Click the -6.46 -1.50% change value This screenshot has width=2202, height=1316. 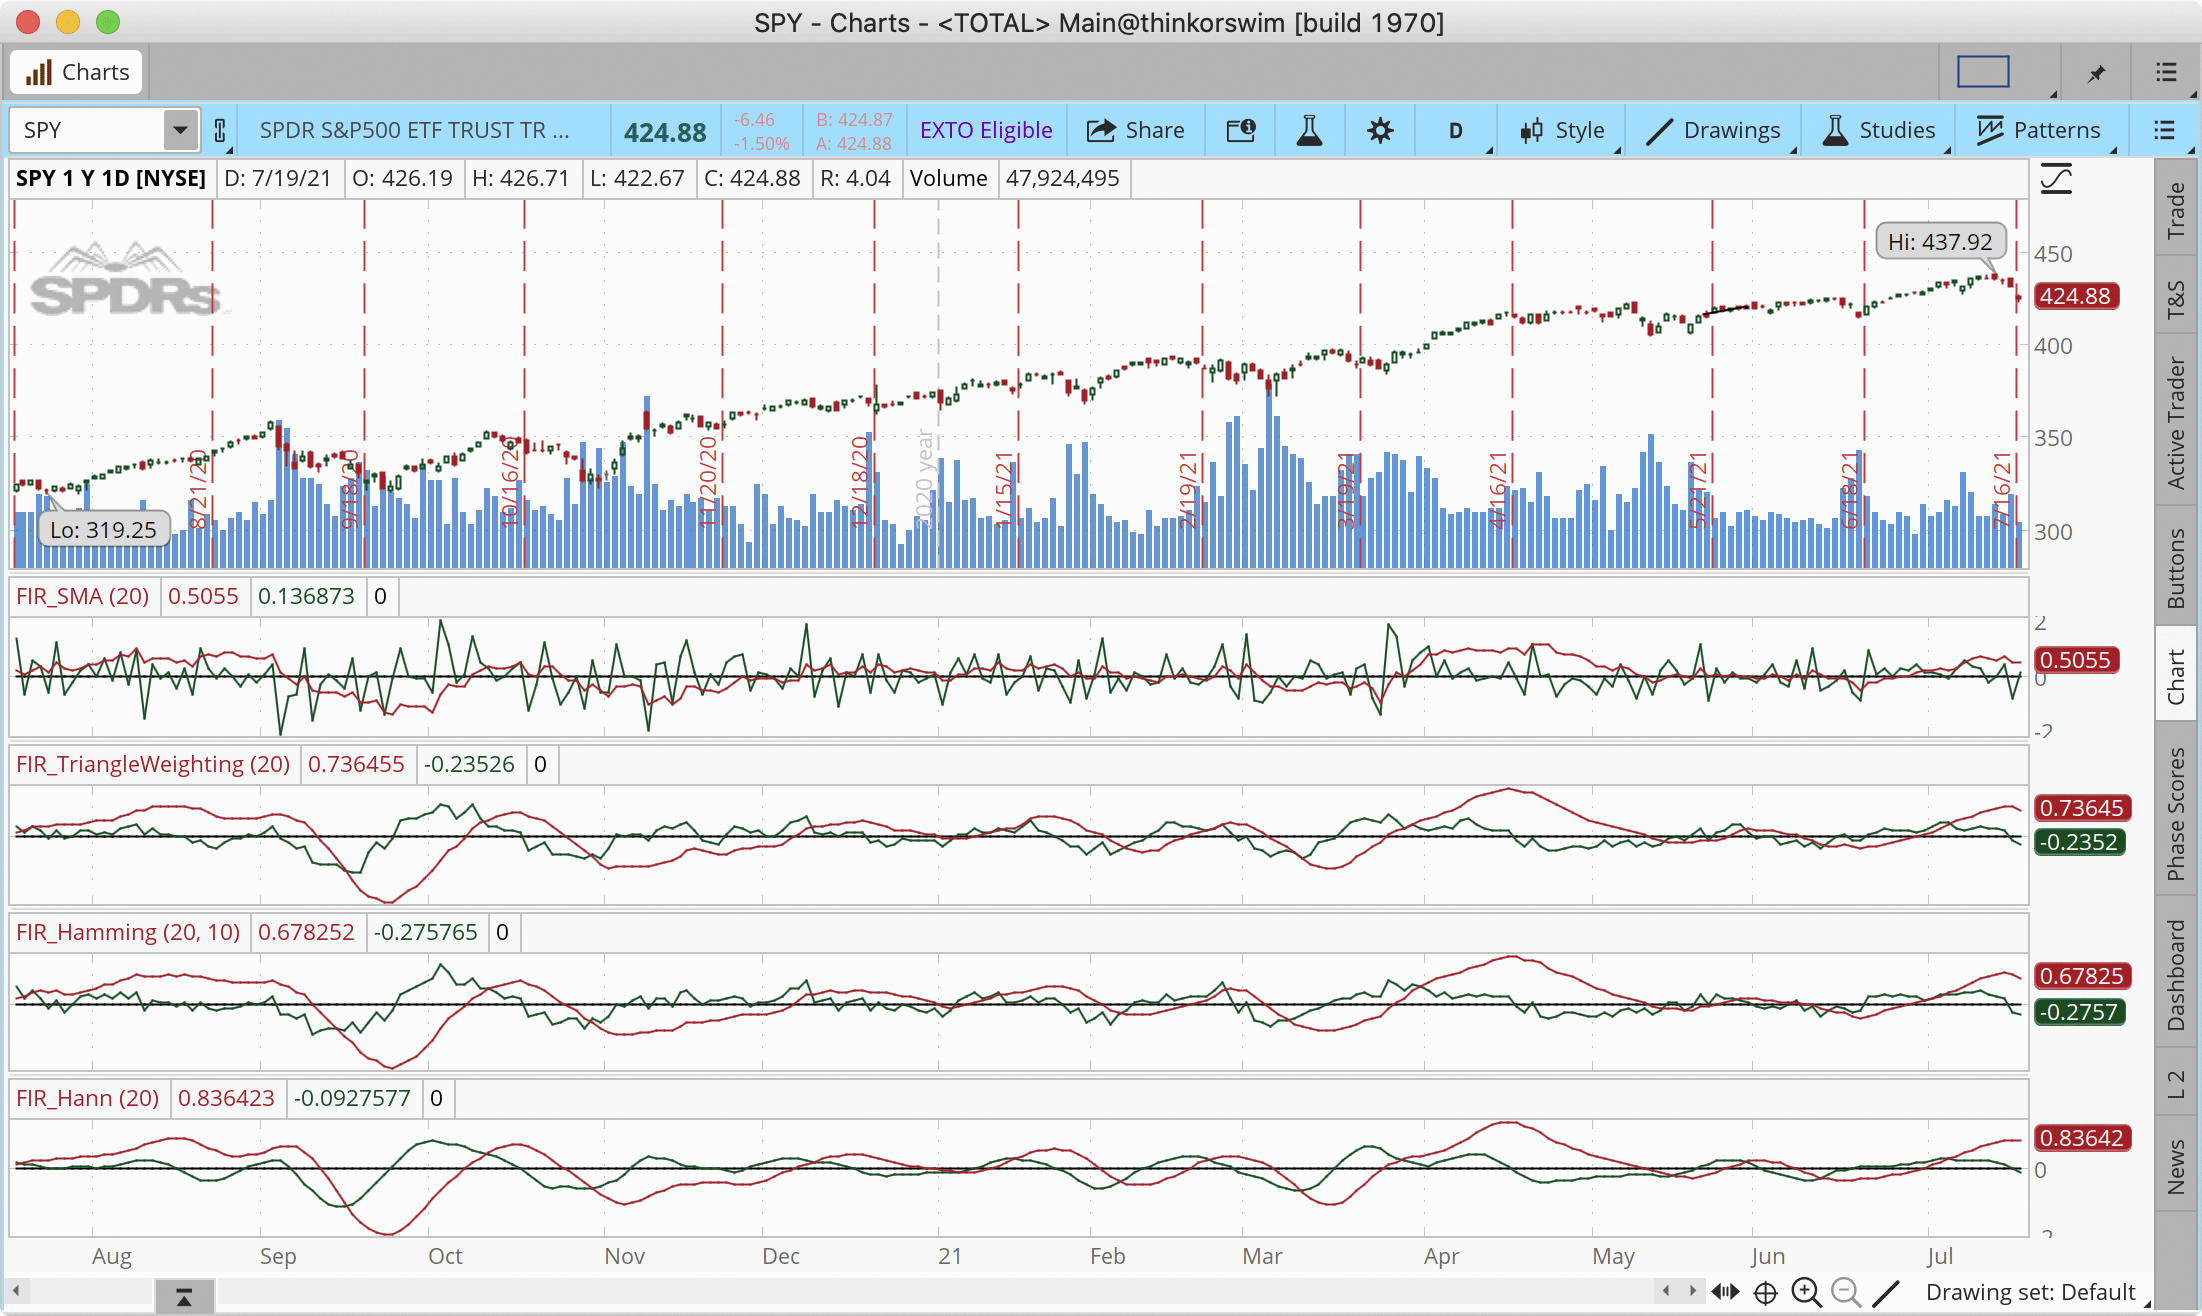click(760, 131)
